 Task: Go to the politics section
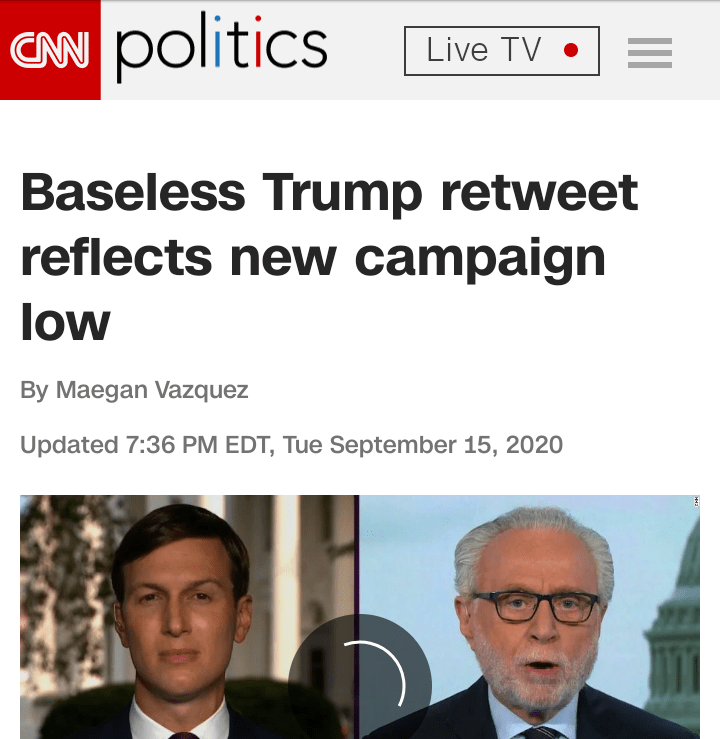(x=221, y=49)
